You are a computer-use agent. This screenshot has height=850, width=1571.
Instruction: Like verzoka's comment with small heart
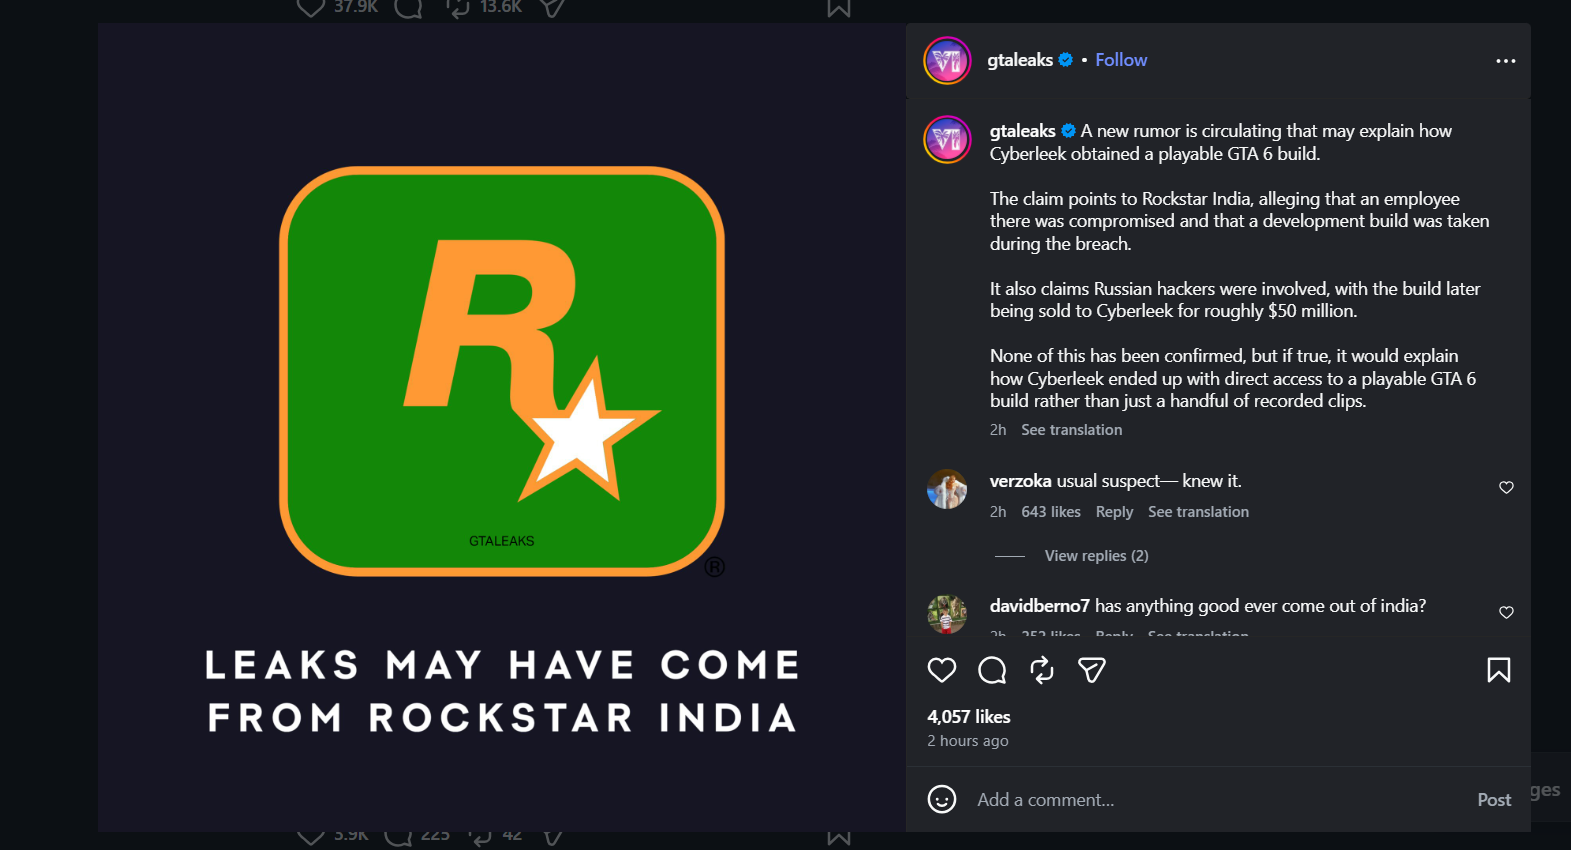click(1506, 488)
